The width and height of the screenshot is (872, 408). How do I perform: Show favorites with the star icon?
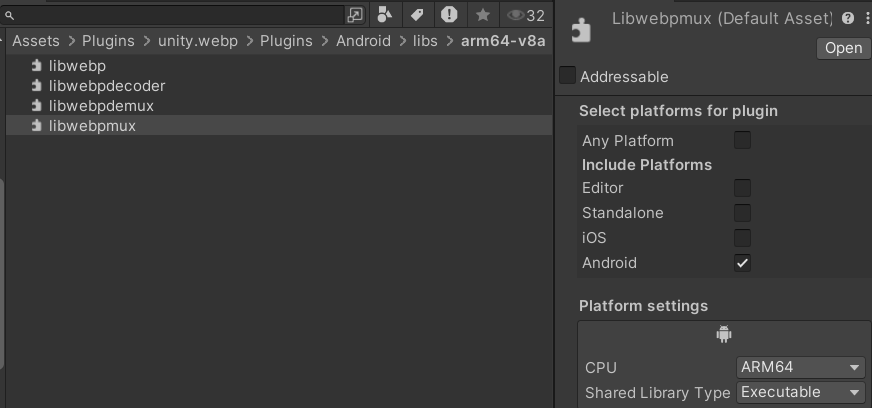coord(483,15)
